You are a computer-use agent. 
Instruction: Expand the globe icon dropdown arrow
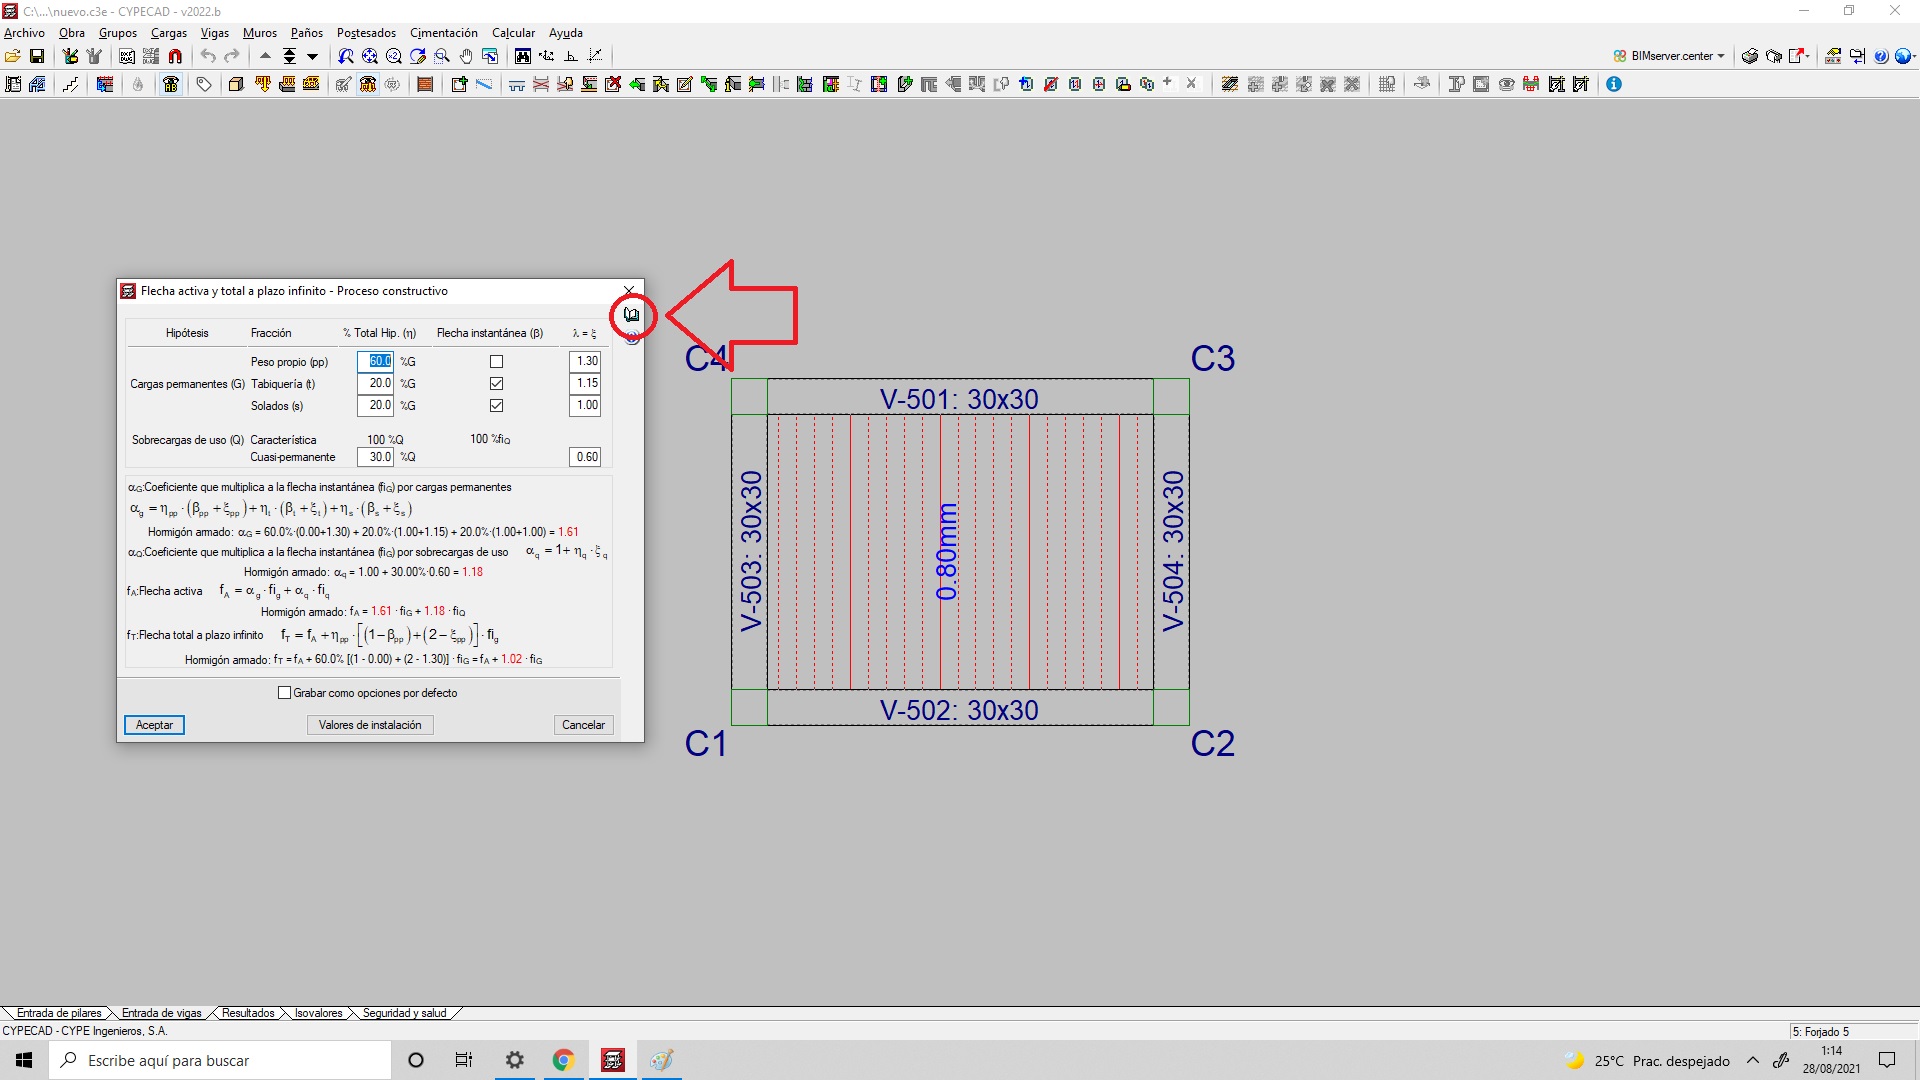[1914, 56]
